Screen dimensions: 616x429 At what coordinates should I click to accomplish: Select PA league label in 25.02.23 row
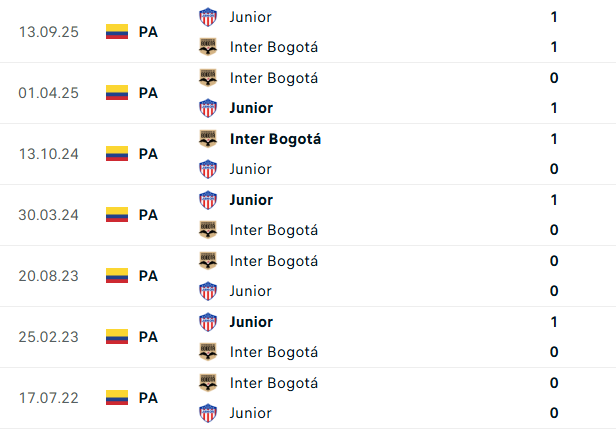tap(148, 336)
